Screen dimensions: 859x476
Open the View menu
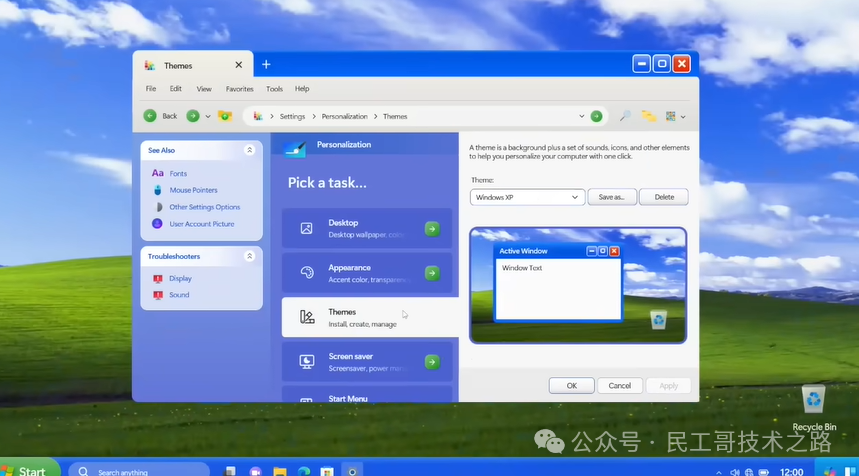[x=204, y=89]
